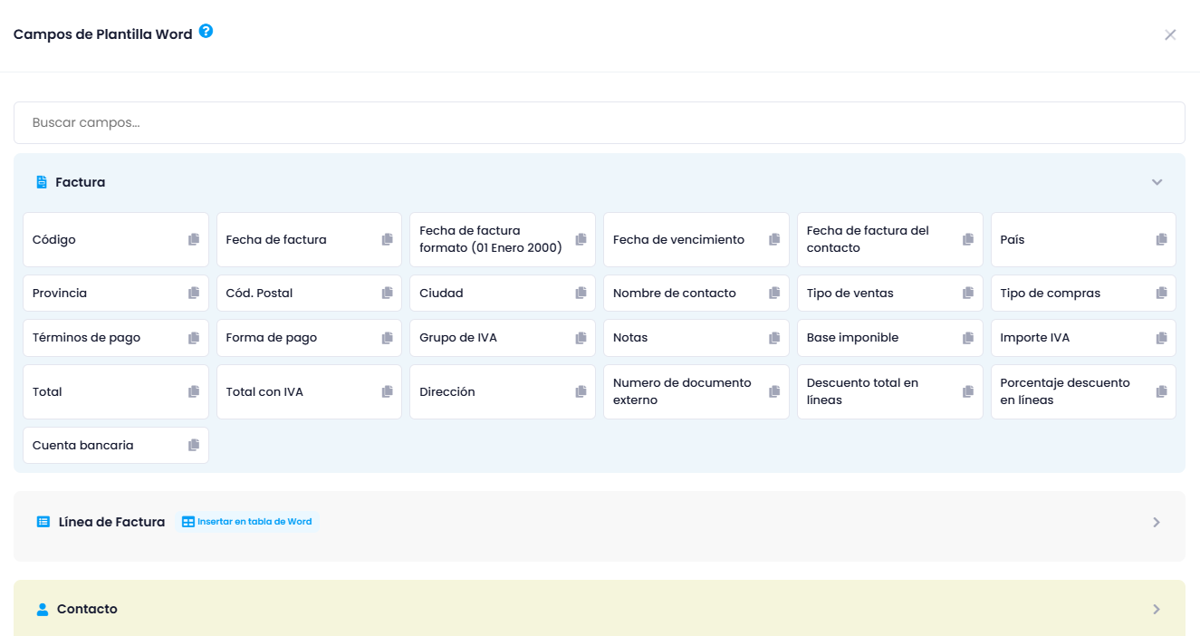Copy the Fecha de vencimiento field

pos(774,240)
